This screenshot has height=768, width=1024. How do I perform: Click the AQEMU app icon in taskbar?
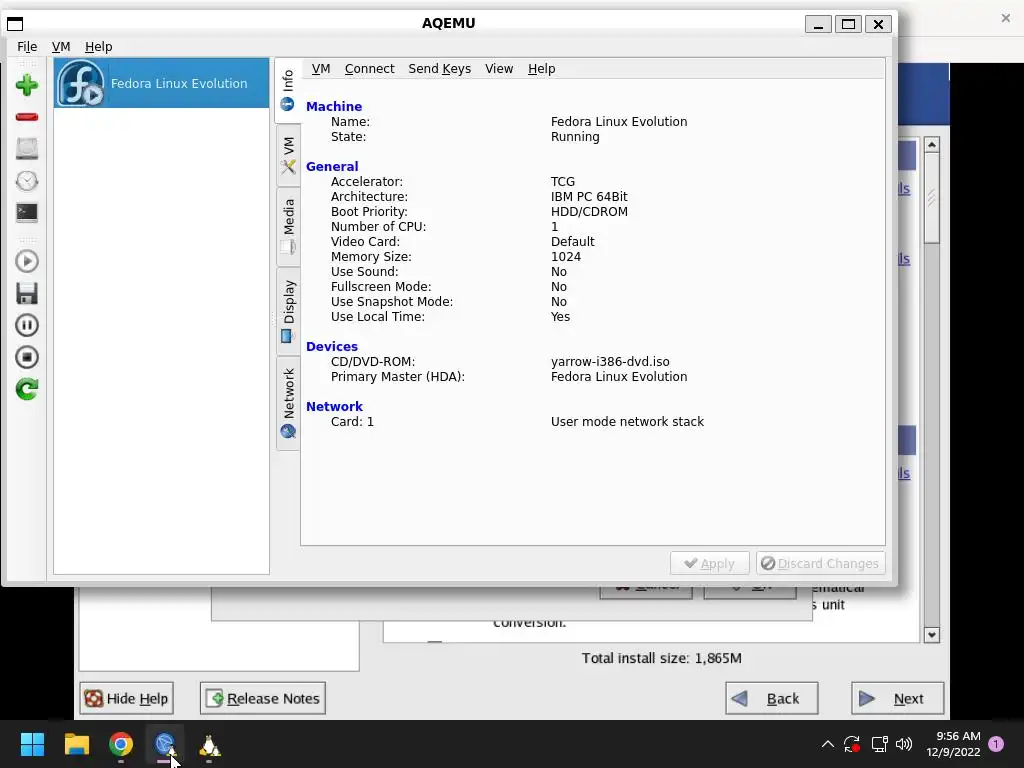pos(165,744)
